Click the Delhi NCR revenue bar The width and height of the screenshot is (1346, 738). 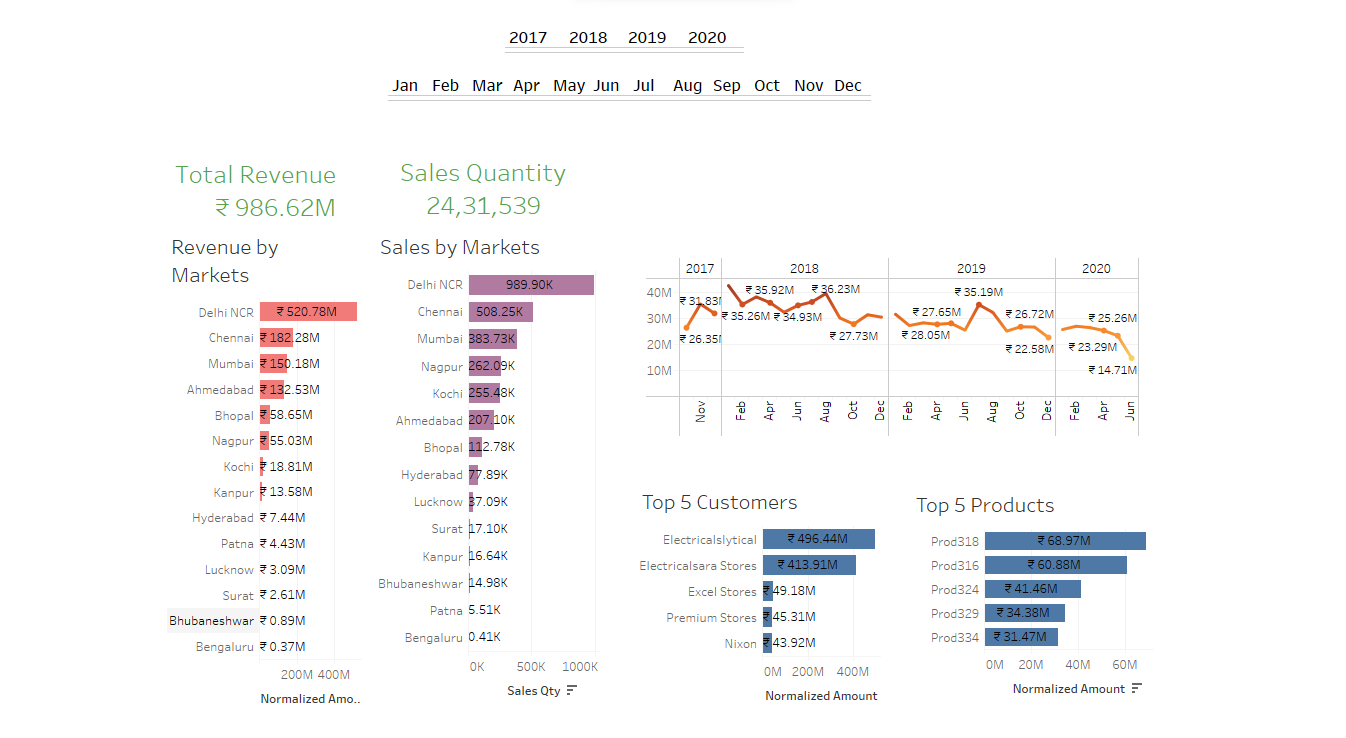click(x=308, y=311)
